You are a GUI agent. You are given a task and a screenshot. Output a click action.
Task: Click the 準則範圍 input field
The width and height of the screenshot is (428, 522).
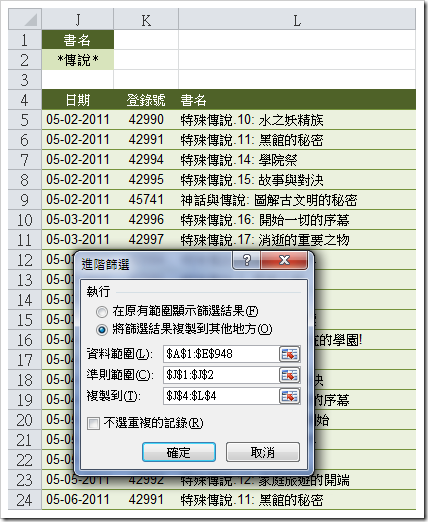(x=221, y=375)
